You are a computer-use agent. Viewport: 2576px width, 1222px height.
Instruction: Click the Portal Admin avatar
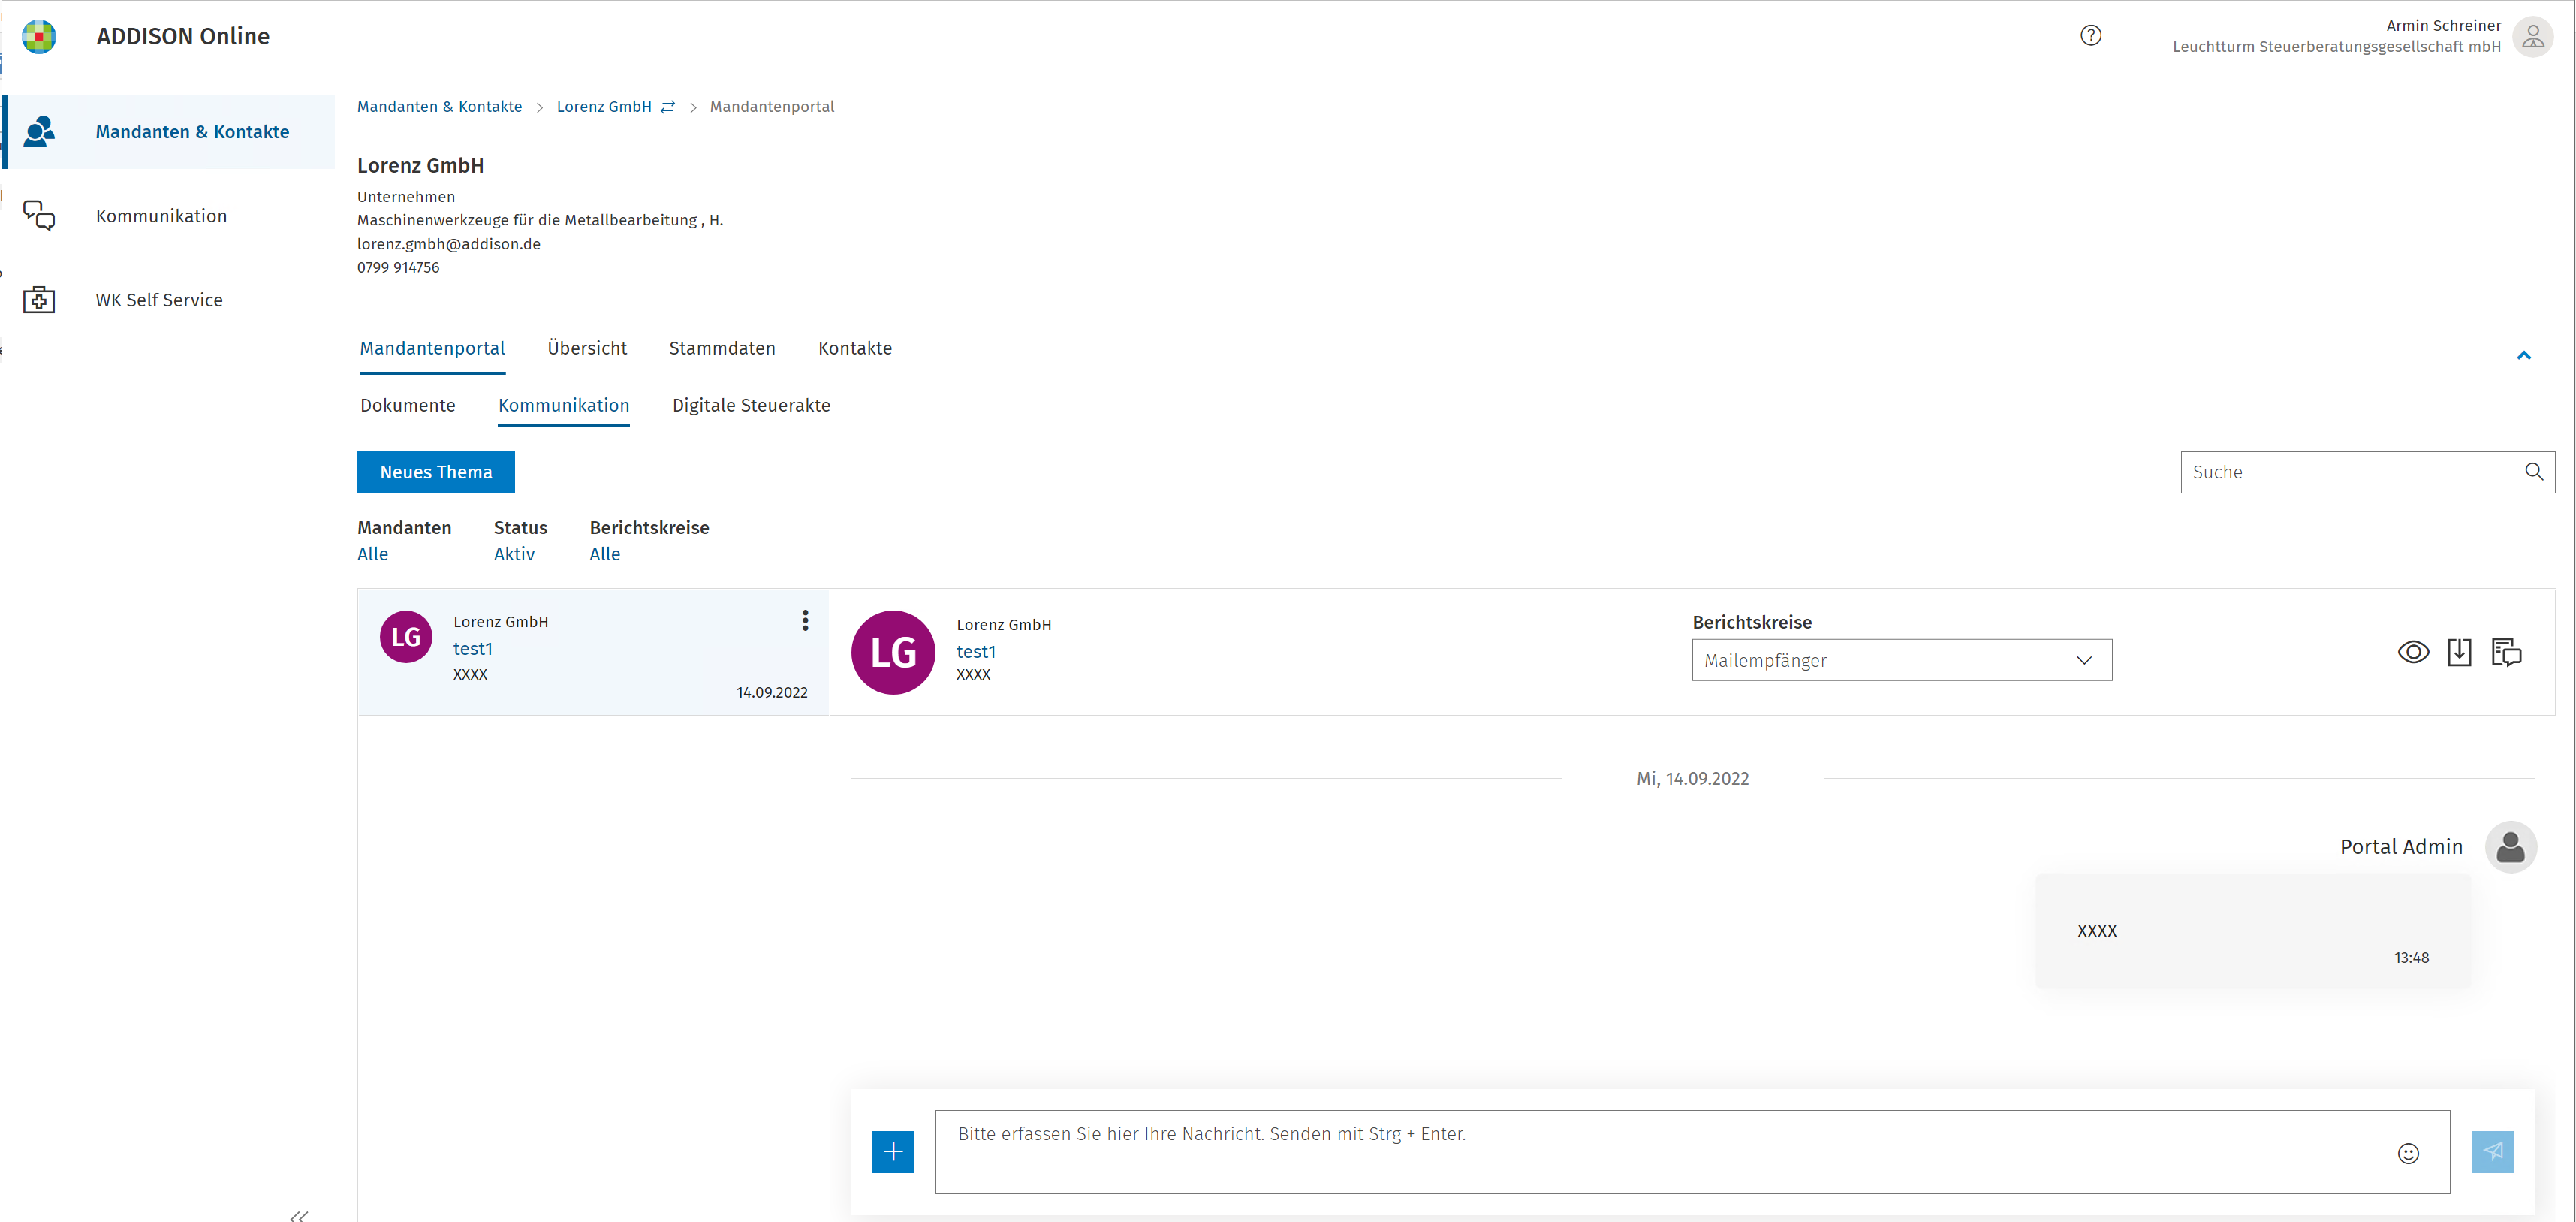tap(2511, 848)
